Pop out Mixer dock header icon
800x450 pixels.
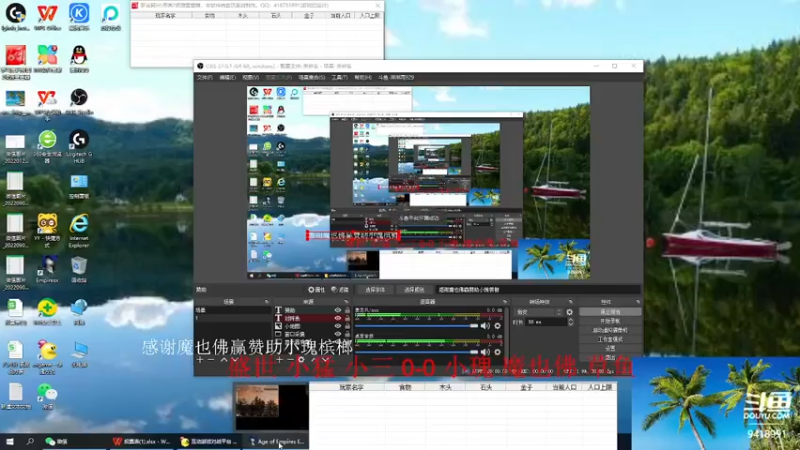pos(505,302)
